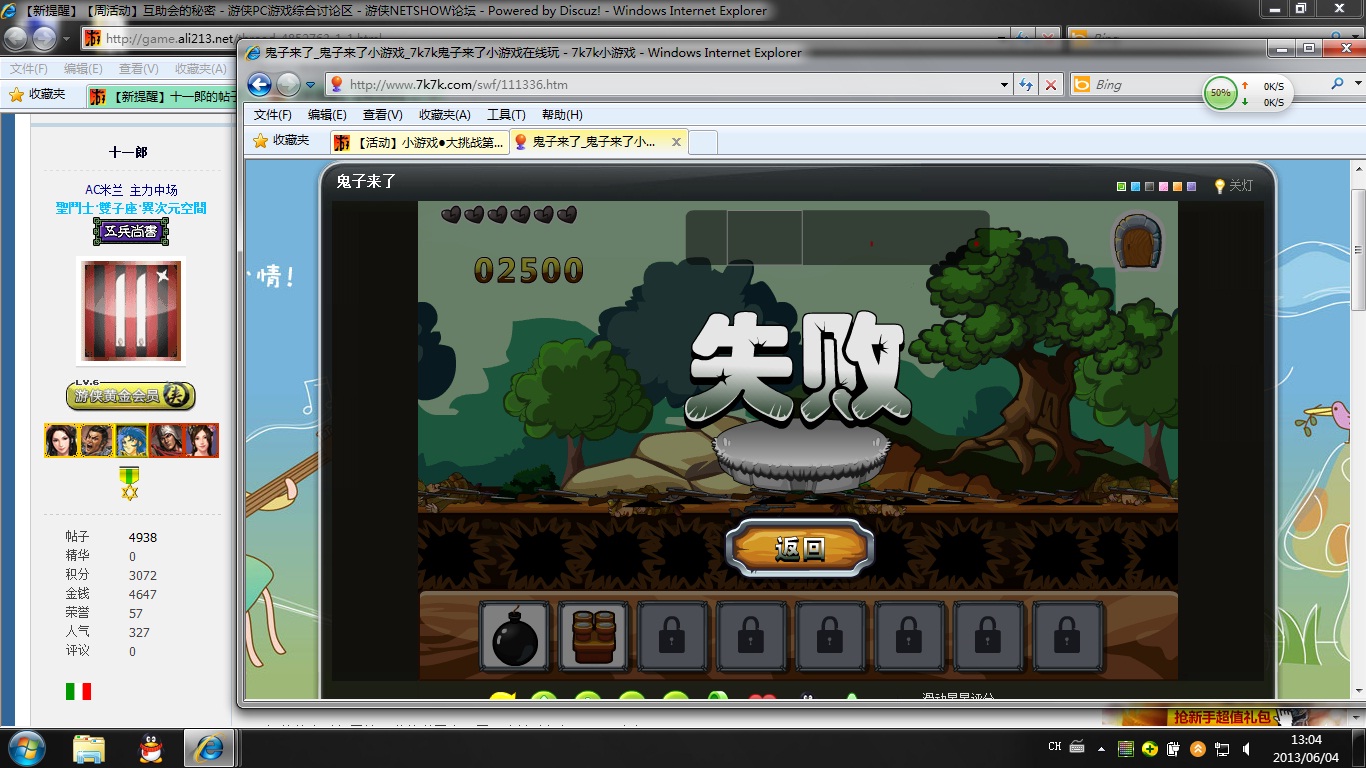This screenshot has height=768, width=1366.
Task: Open Windows Explorer from the taskbar
Action: pos(89,748)
